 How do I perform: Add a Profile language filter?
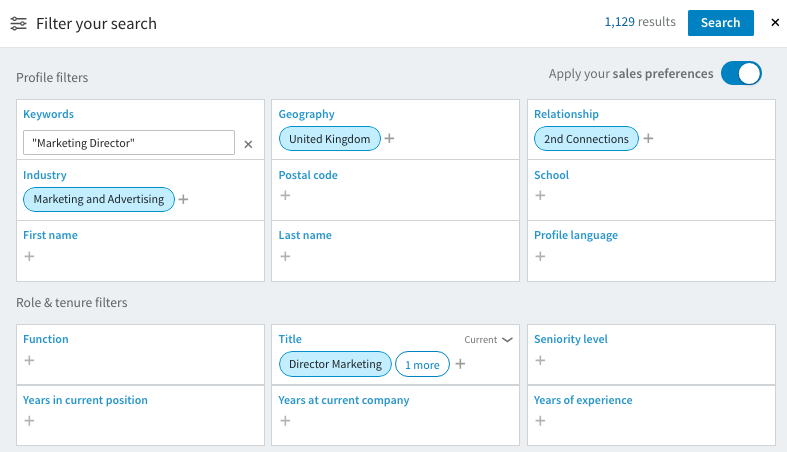pyautogui.click(x=540, y=256)
